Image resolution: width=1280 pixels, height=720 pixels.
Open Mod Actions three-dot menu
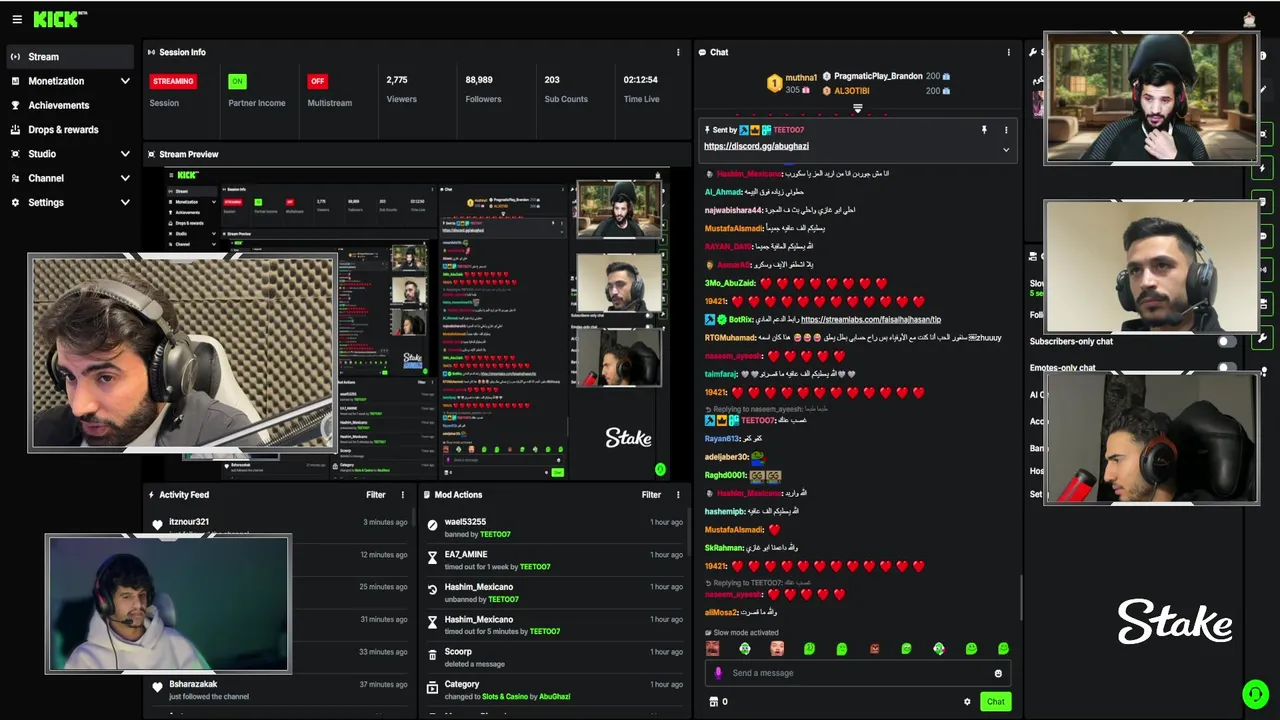click(678, 495)
